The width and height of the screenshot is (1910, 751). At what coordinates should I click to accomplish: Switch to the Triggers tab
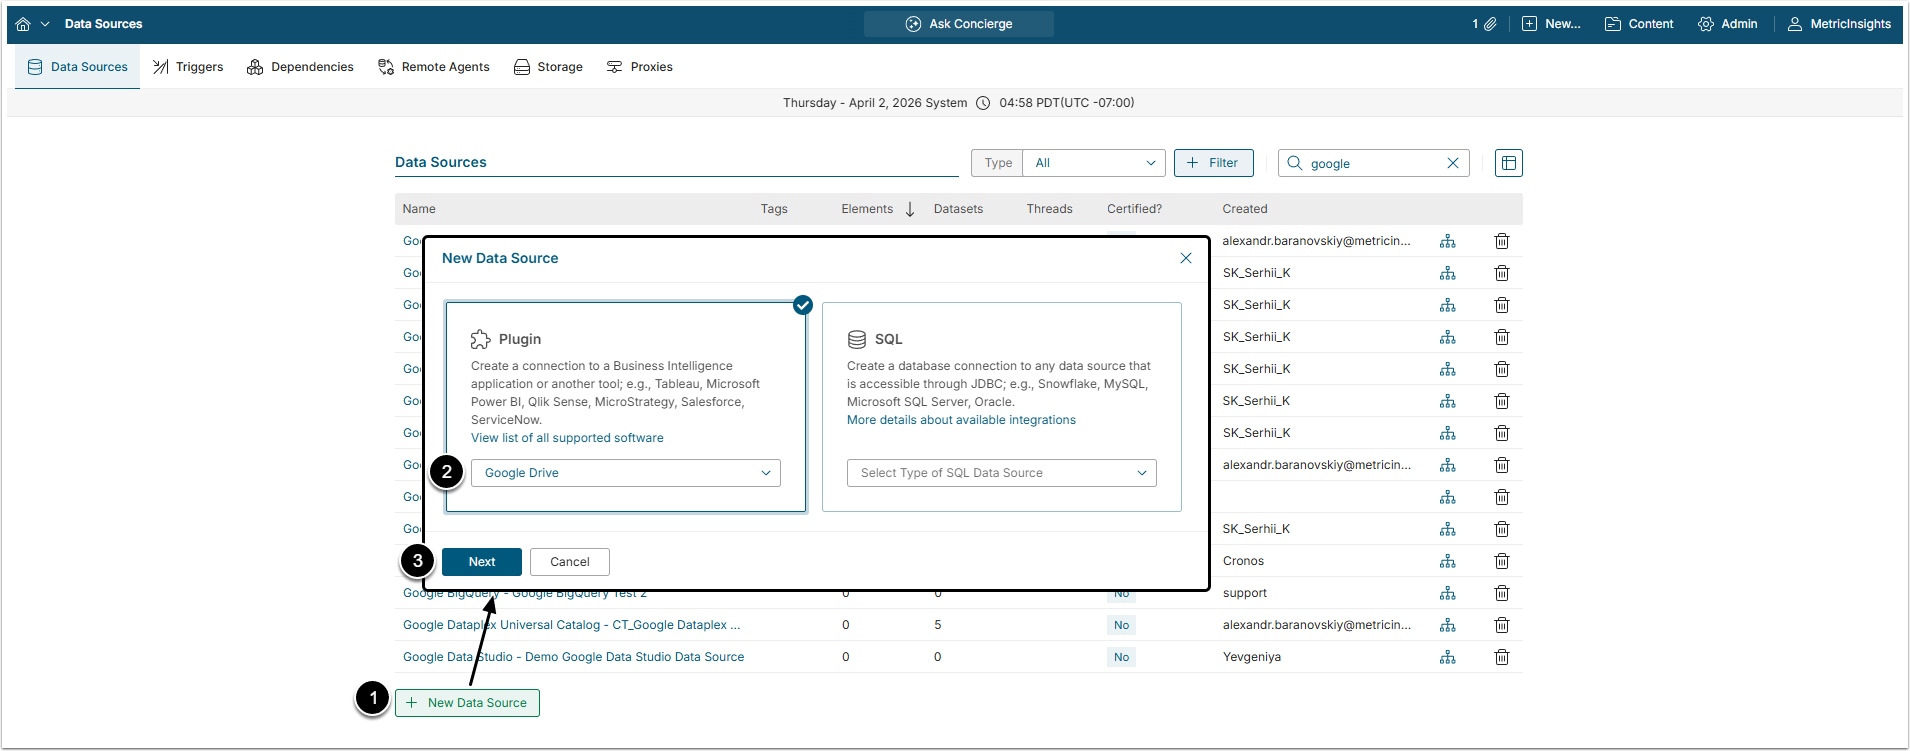188,67
